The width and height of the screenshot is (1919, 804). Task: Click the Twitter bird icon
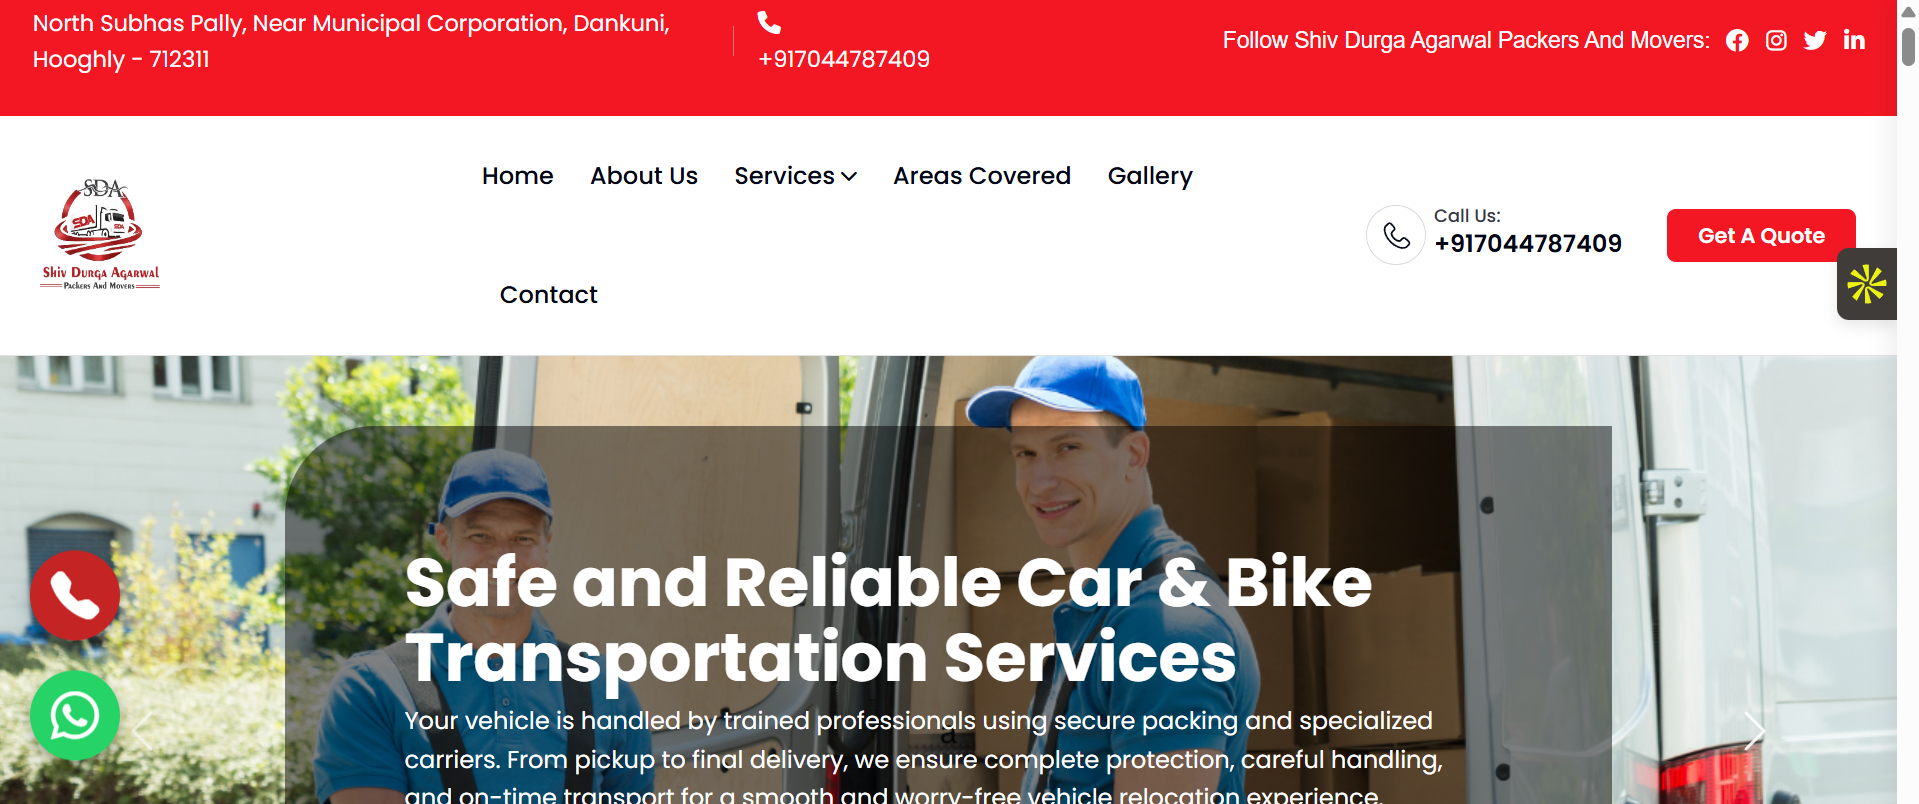(1815, 40)
